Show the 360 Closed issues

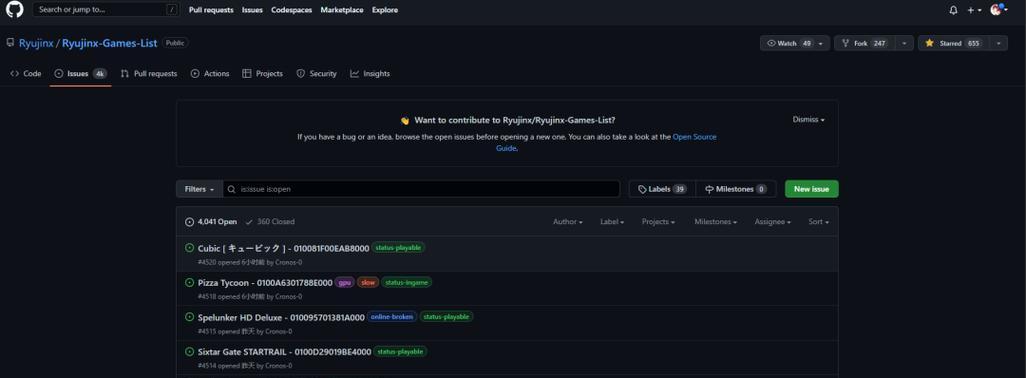point(270,222)
